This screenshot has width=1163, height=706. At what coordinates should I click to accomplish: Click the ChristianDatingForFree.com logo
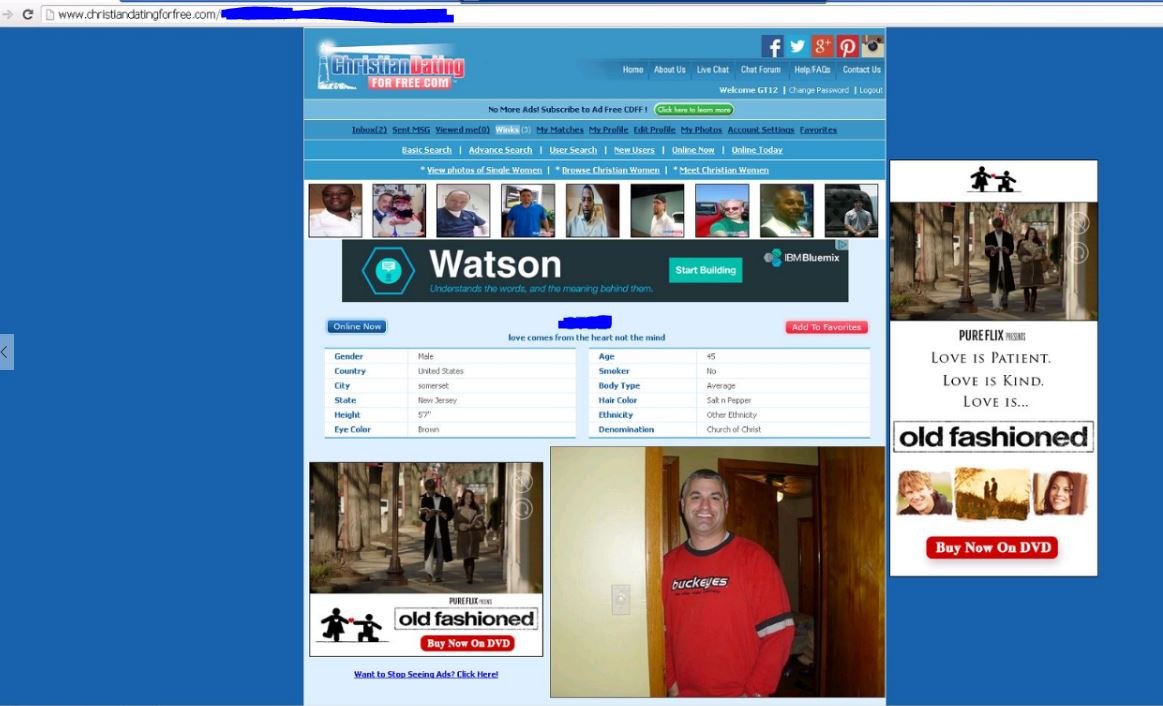point(391,67)
